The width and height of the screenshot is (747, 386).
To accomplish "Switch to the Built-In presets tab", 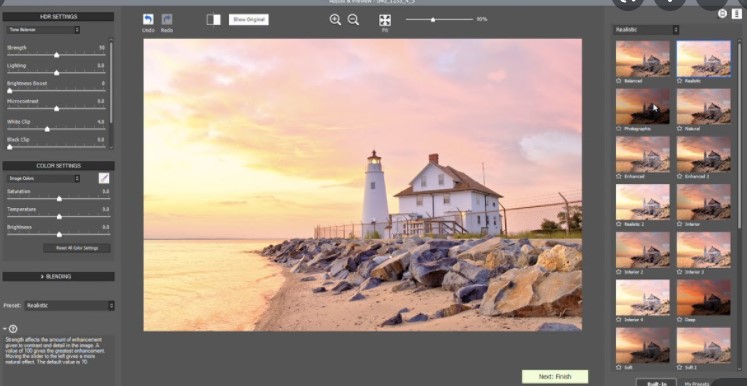I will coord(656,383).
